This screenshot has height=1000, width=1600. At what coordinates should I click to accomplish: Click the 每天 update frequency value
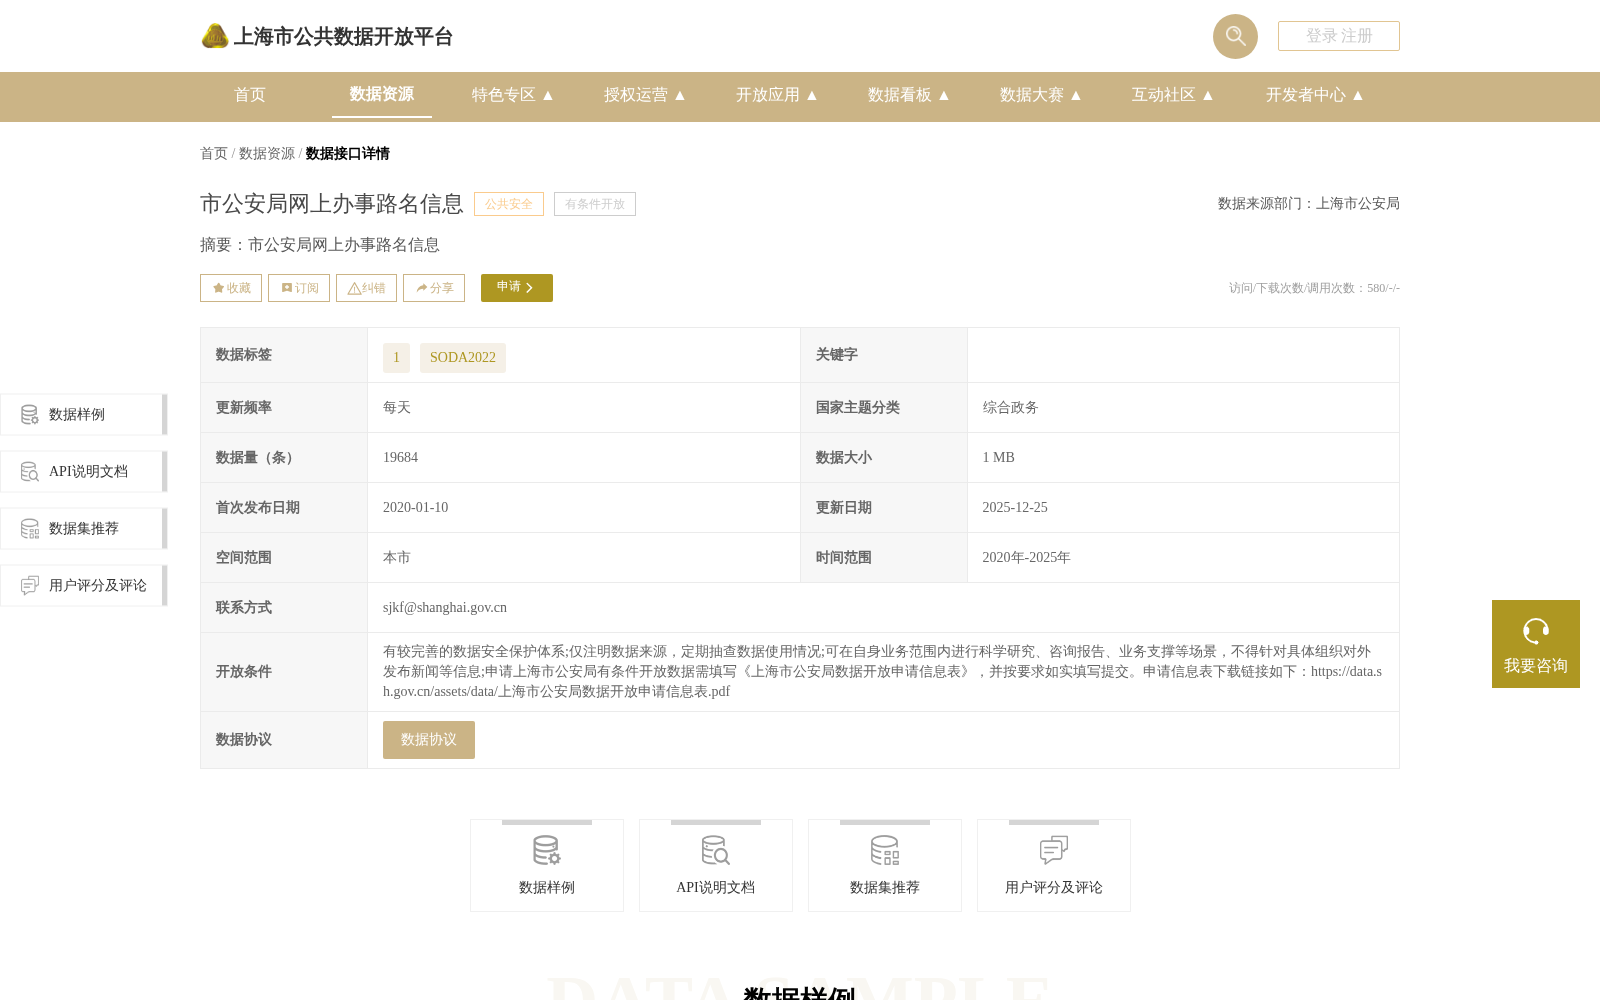397,408
